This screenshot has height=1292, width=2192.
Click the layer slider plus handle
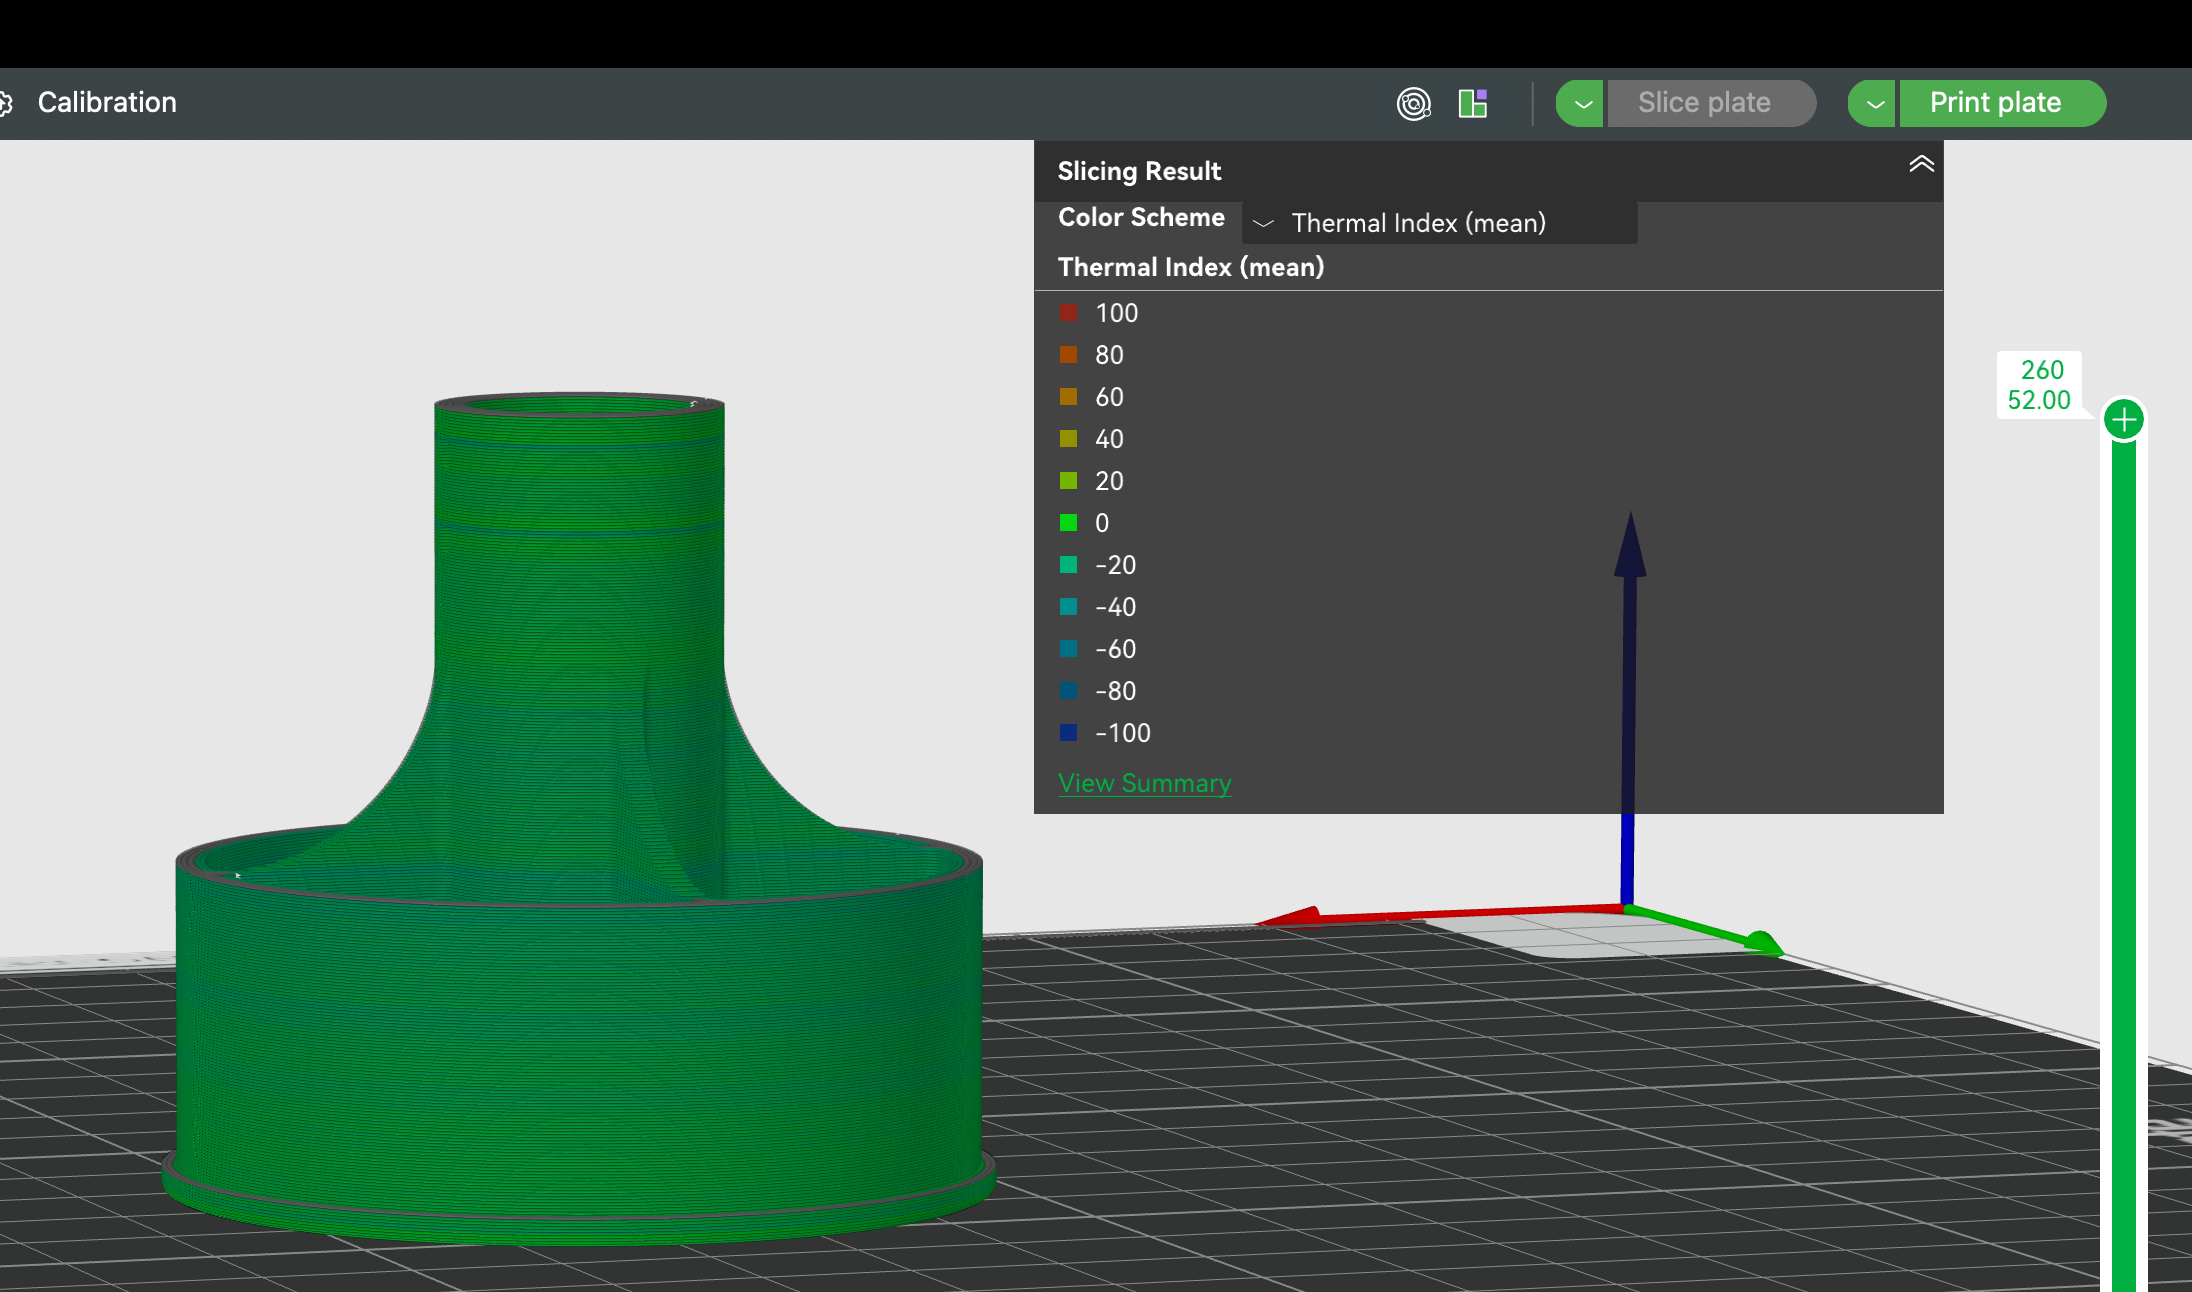click(x=2124, y=419)
